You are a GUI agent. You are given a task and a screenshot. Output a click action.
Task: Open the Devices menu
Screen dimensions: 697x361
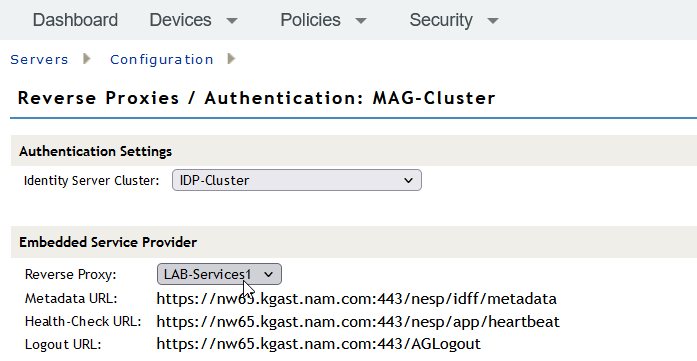(x=180, y=20)
